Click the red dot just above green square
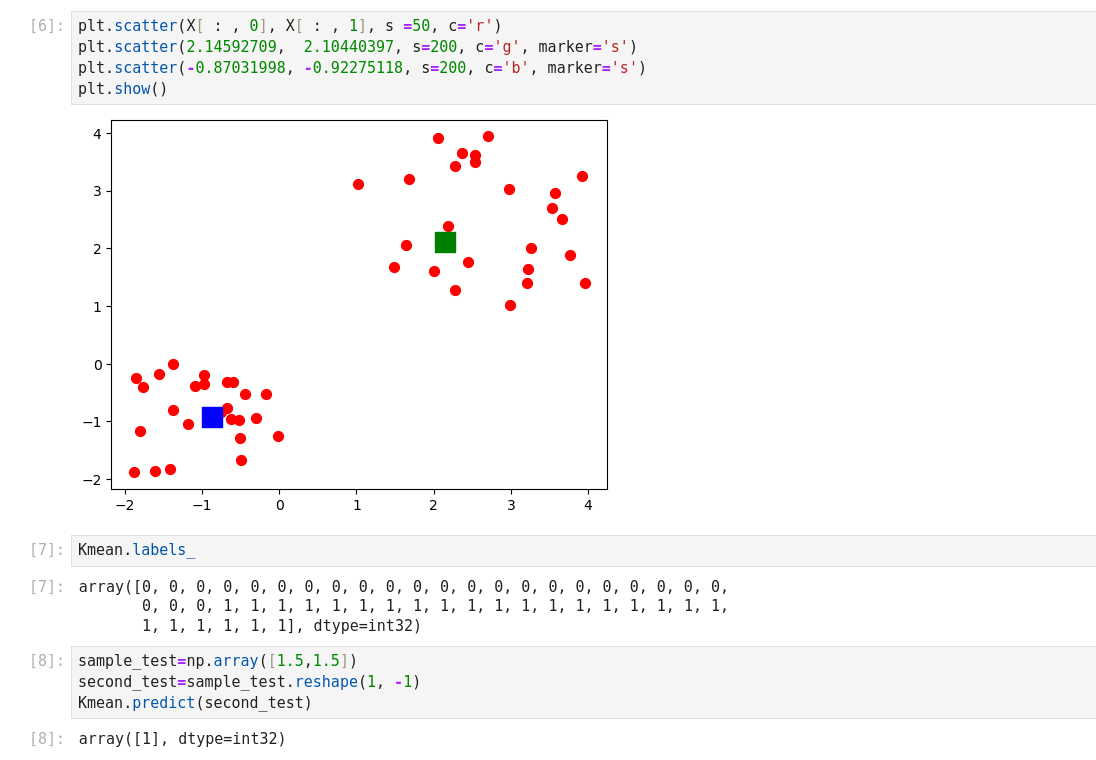The height and width of the screenshot is (760, 1096). point(448,227)
